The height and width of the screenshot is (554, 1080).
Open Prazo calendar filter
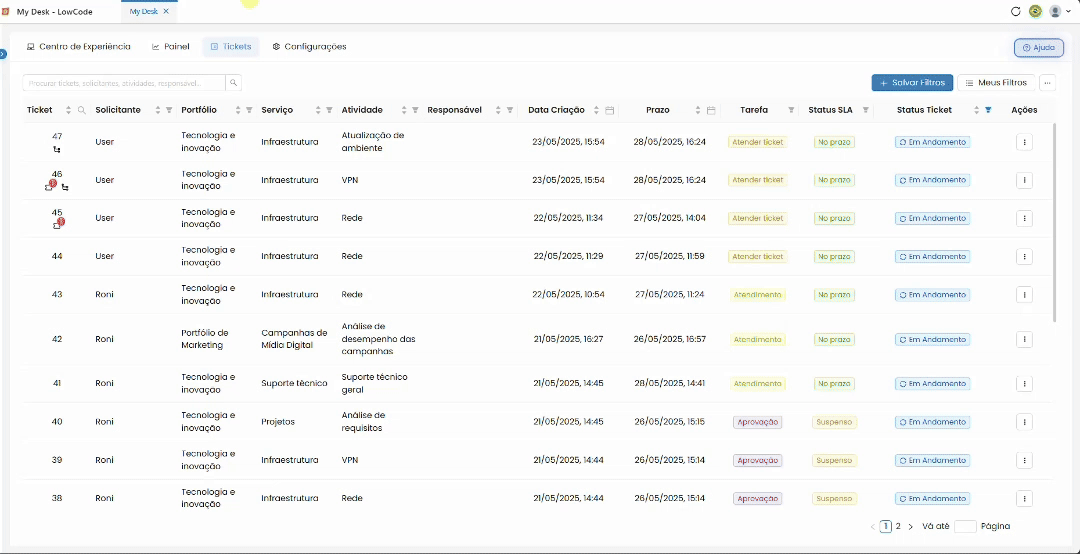pos(712,110)
